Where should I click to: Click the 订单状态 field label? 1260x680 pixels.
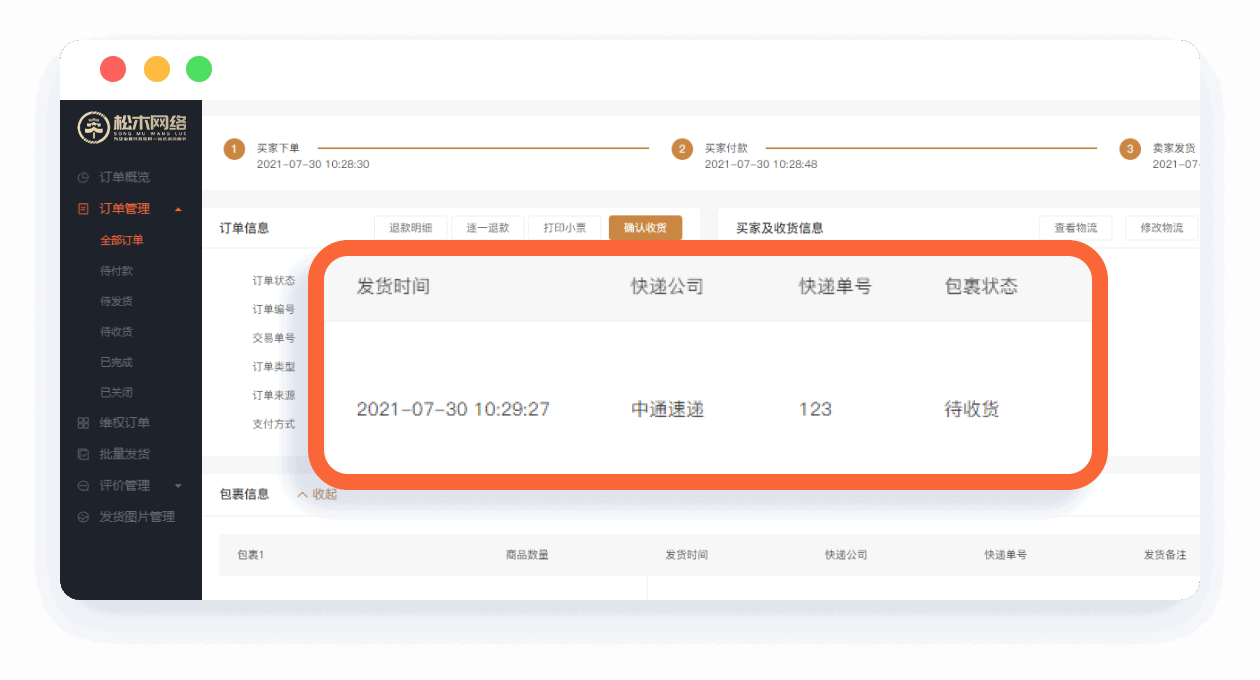(273, 281)
